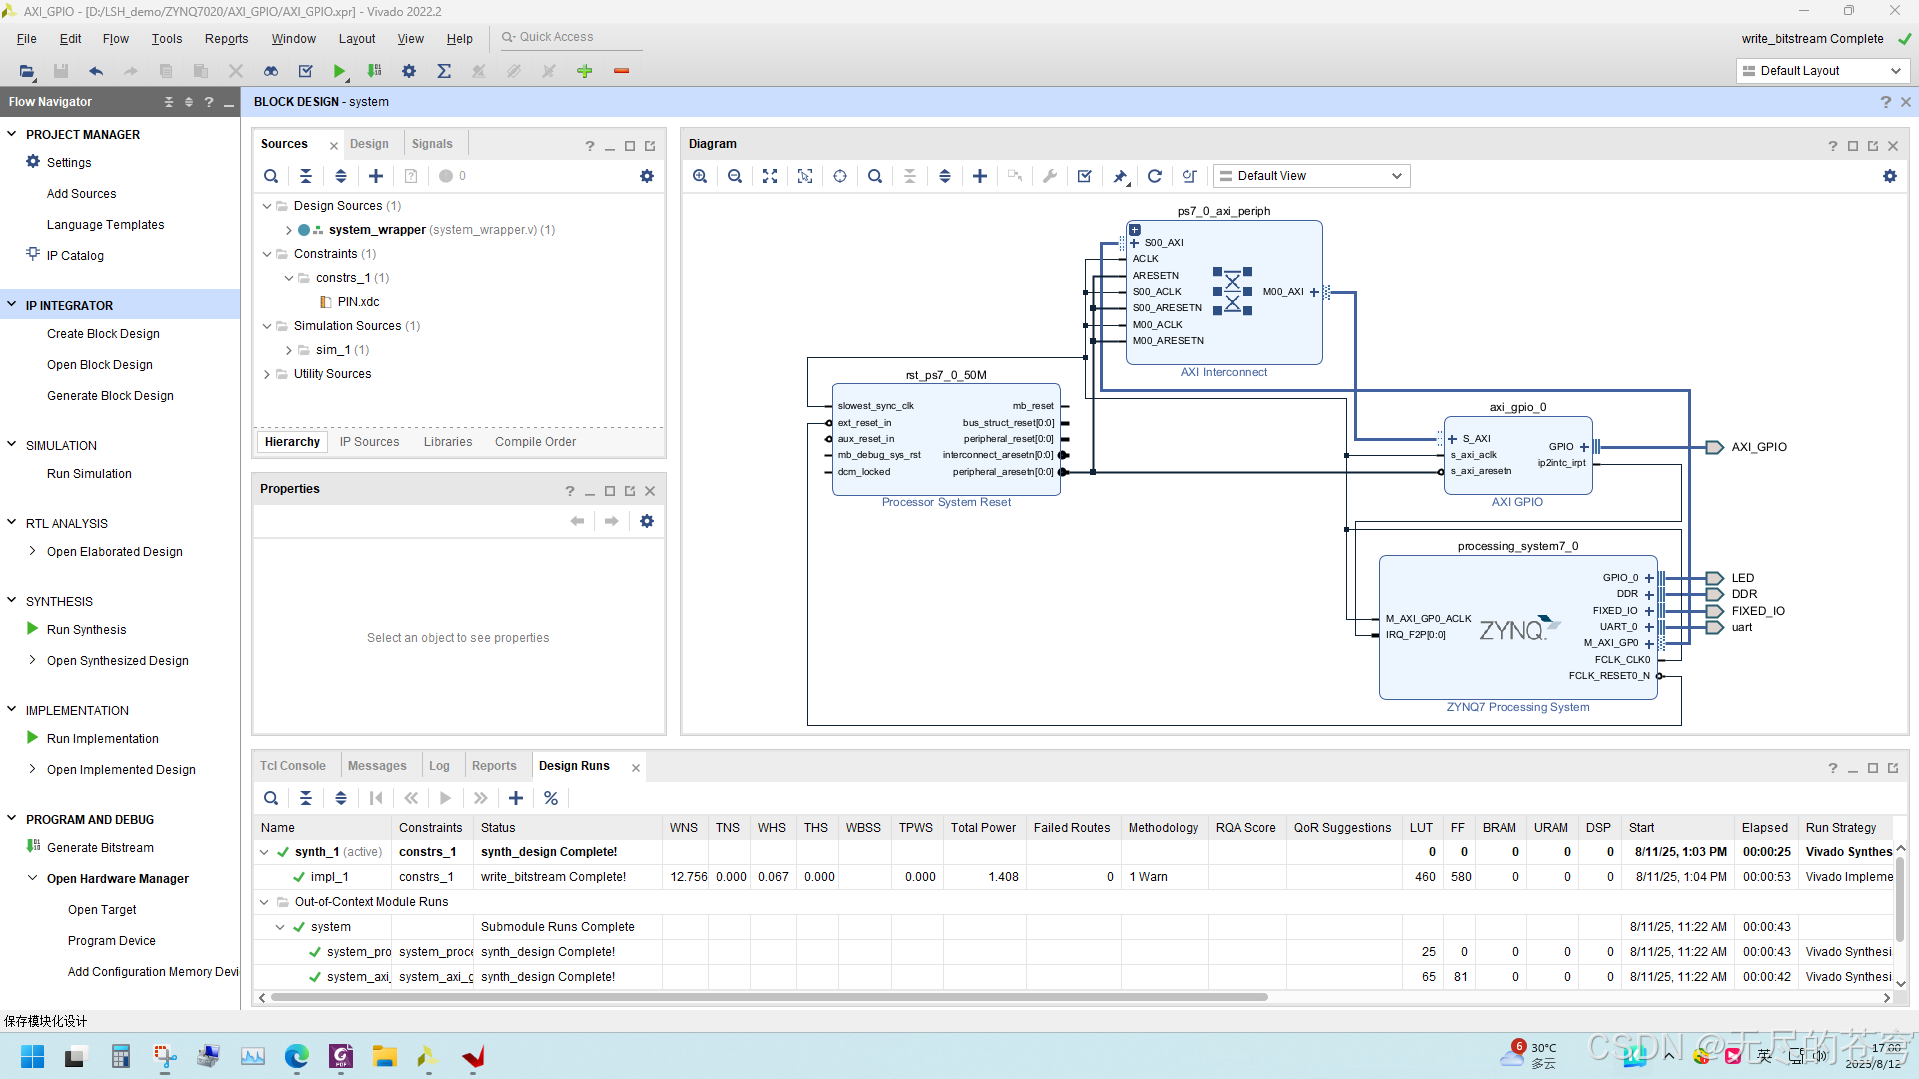Image resolution: width=1919 pixels, height=1079 pixels.
Task: Click the Generate Bitstream toolbar icon
Action: [x=374, y=71]
